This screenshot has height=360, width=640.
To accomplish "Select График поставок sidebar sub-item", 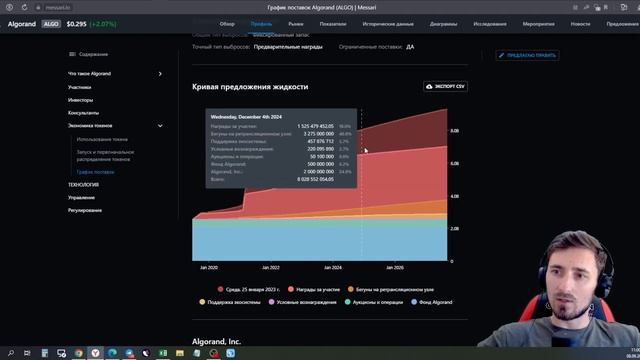I will point(96,172).
